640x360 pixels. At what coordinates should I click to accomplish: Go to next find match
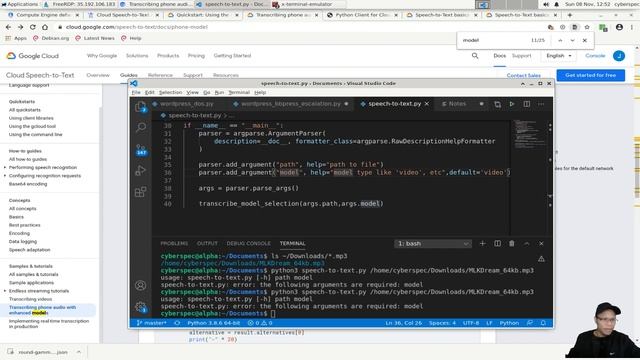coord(573,40)
